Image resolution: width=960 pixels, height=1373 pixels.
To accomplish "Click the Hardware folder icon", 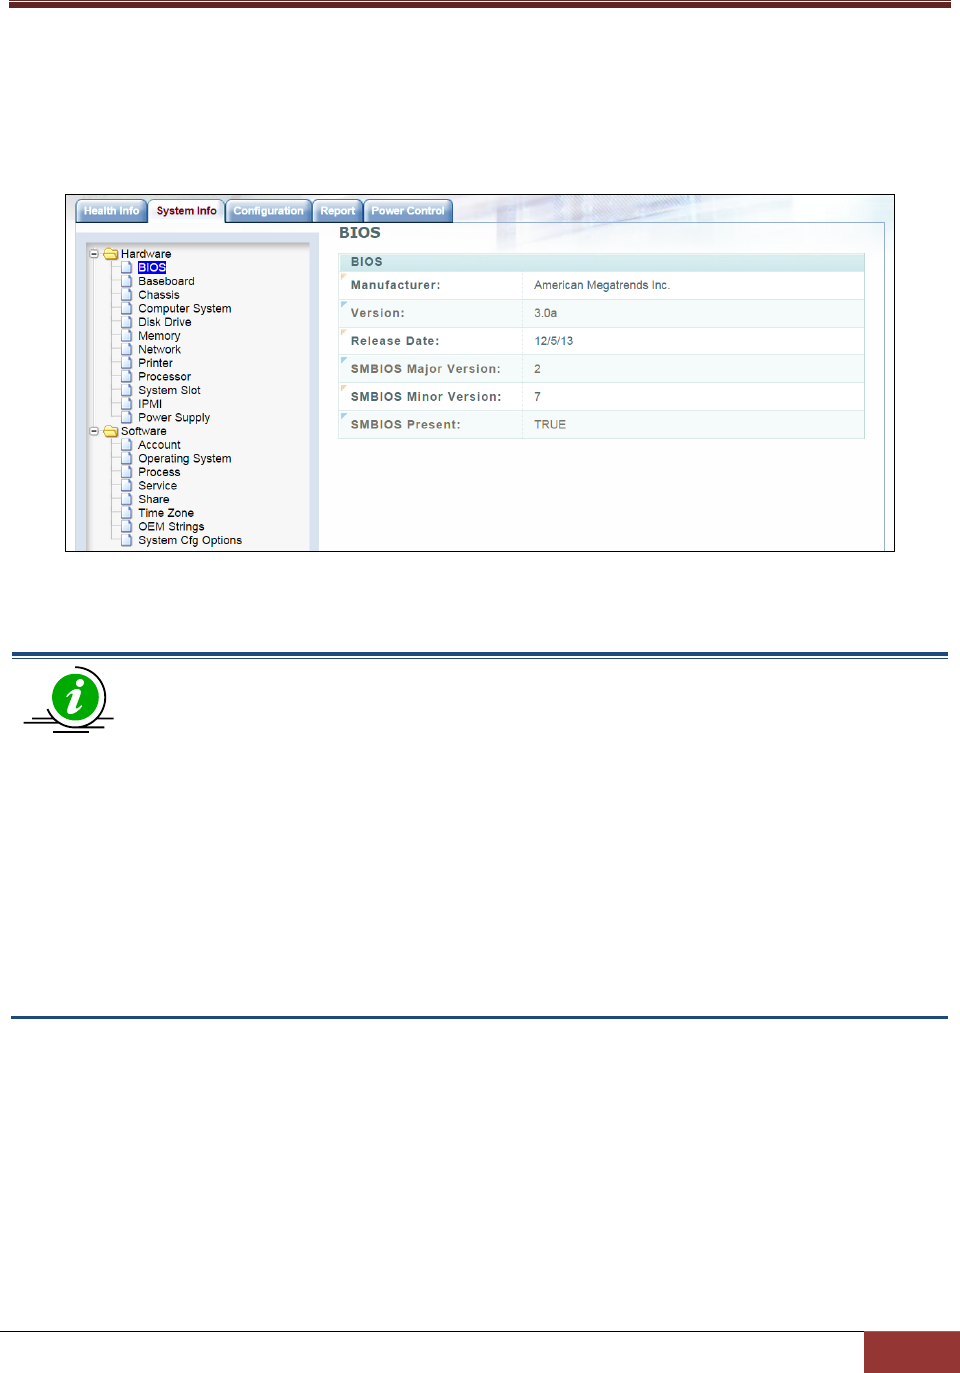I will pyautogui.click(x=111, y=254).
